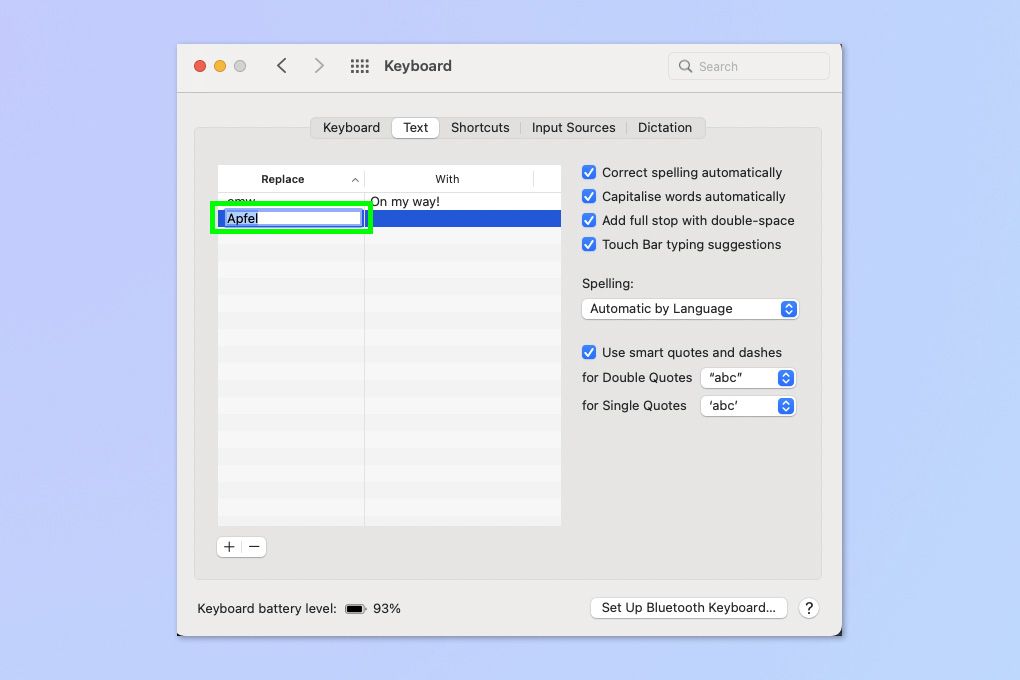
Task: Uncheck Add full stop with double-space
Action: (x=589, y=220)
